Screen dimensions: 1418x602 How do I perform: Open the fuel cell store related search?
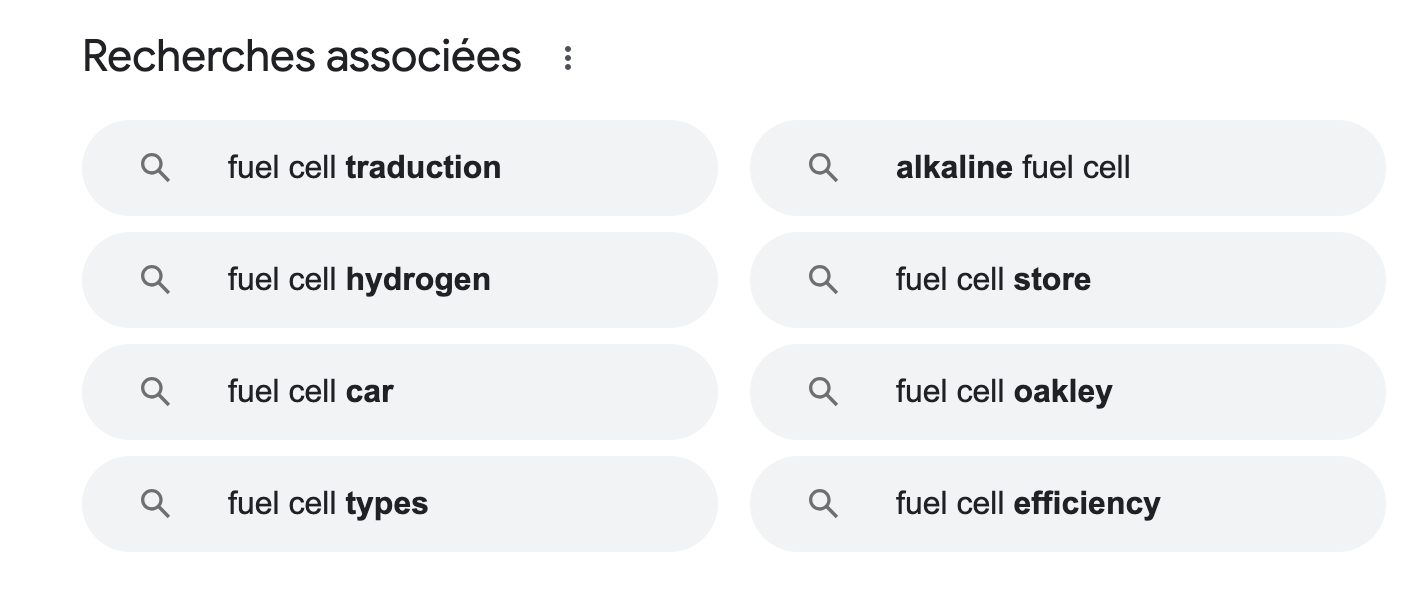pos(1068,280)
